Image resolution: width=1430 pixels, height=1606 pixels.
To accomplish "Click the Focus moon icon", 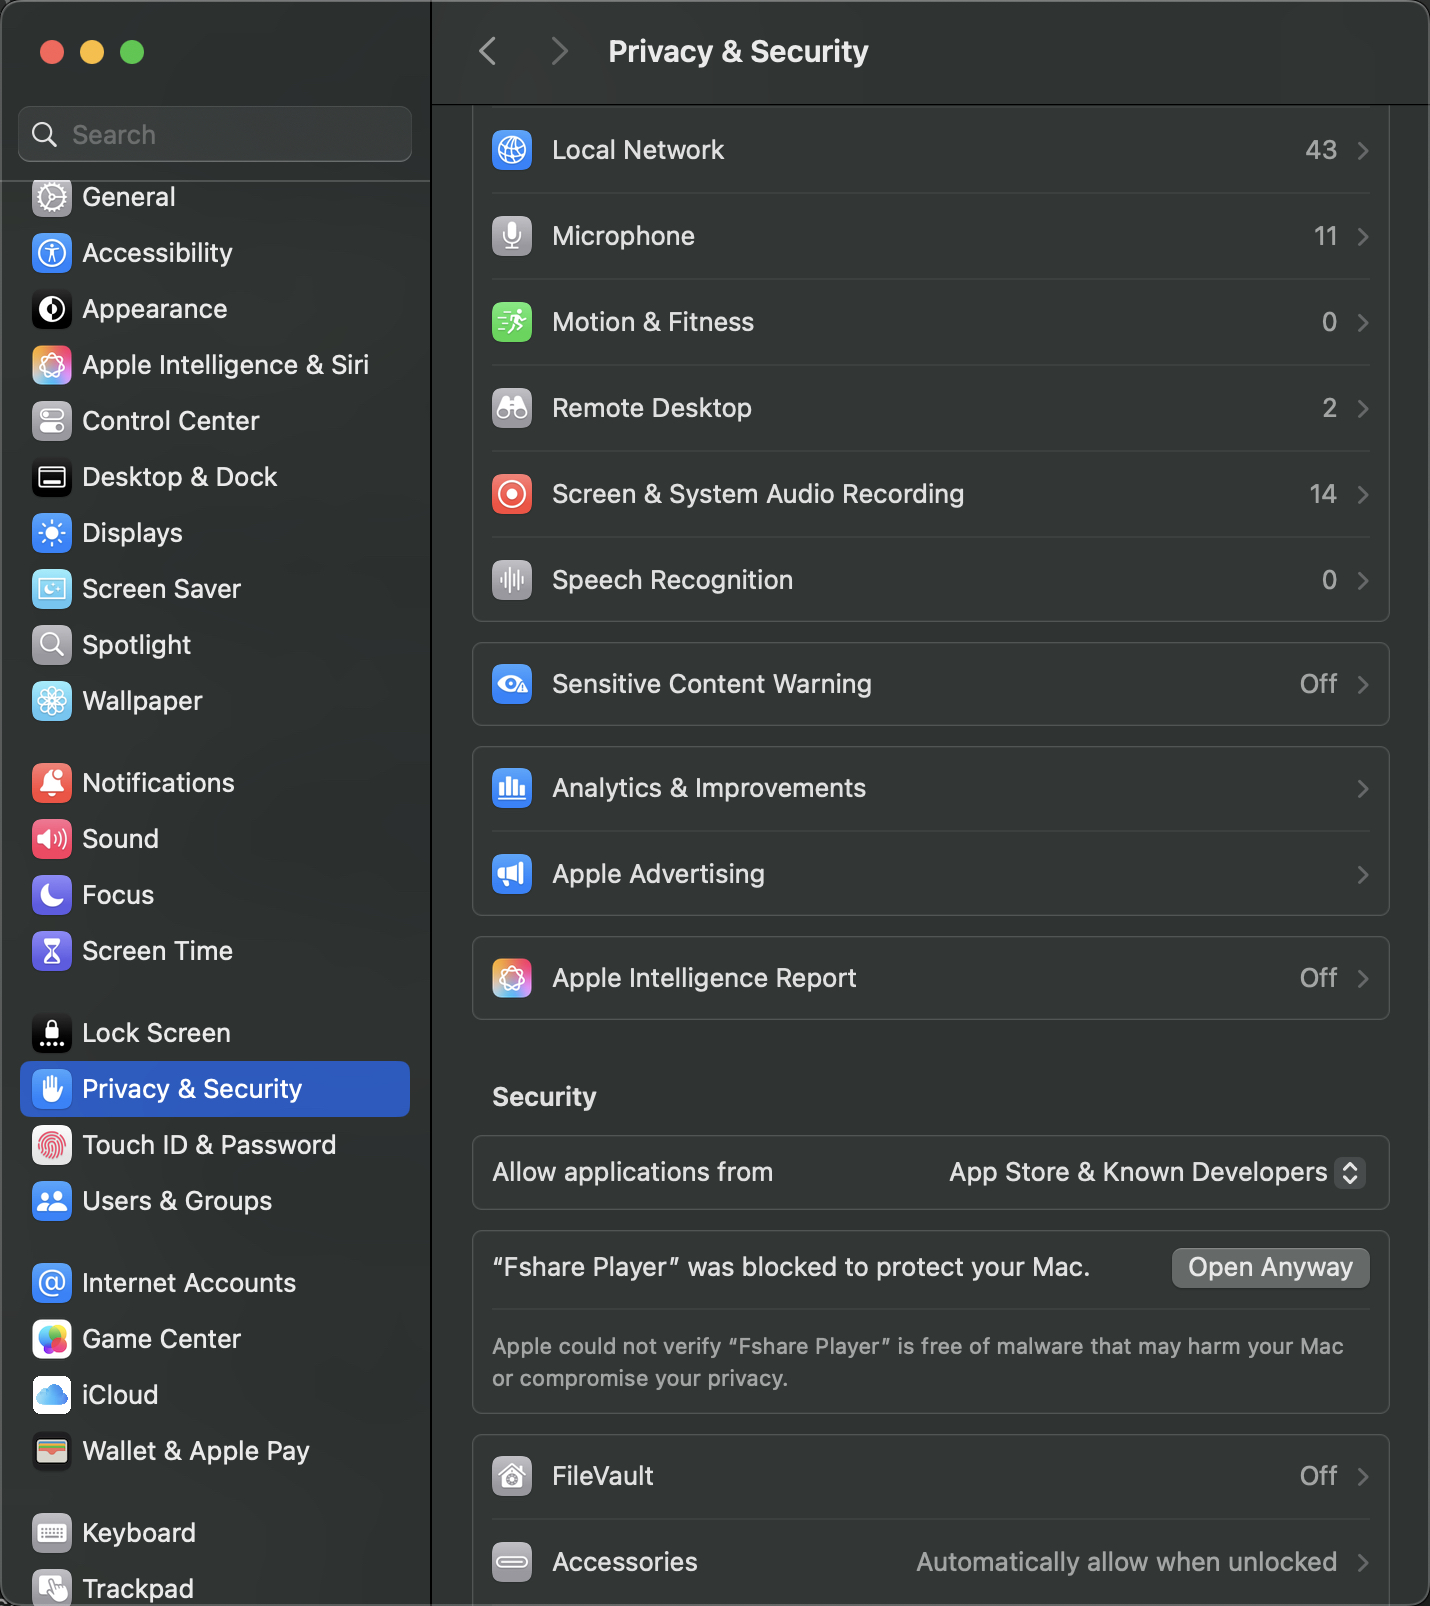I will click(x=52, y=895).
